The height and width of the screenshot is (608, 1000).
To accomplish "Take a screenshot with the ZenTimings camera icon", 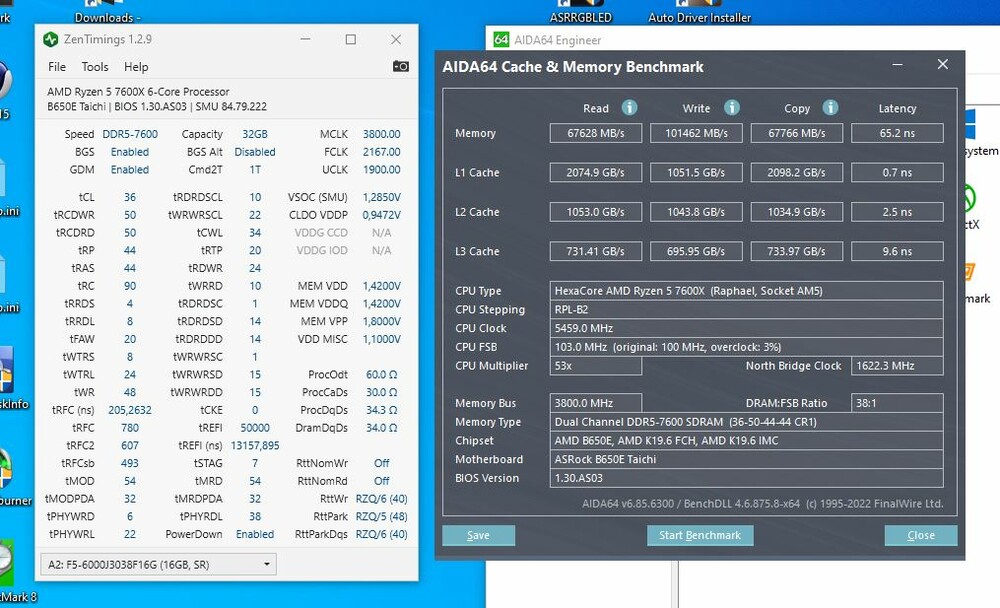I will tap(401, 66).
